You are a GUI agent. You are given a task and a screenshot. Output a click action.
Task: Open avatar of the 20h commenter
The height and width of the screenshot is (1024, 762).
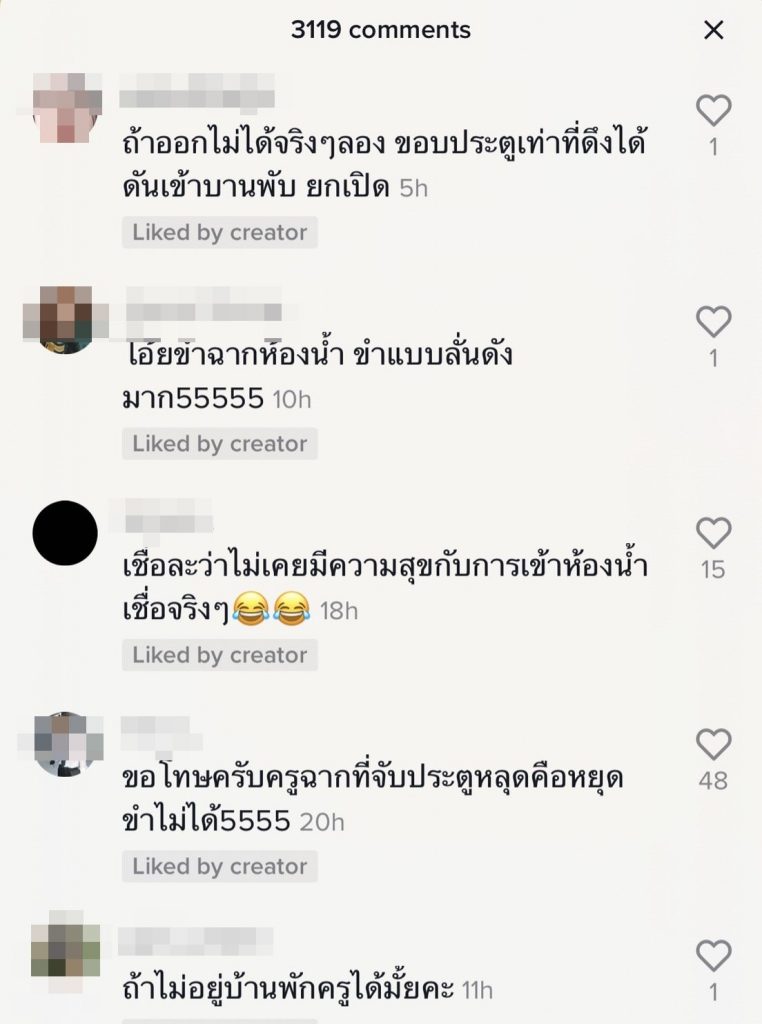point(65,744)
